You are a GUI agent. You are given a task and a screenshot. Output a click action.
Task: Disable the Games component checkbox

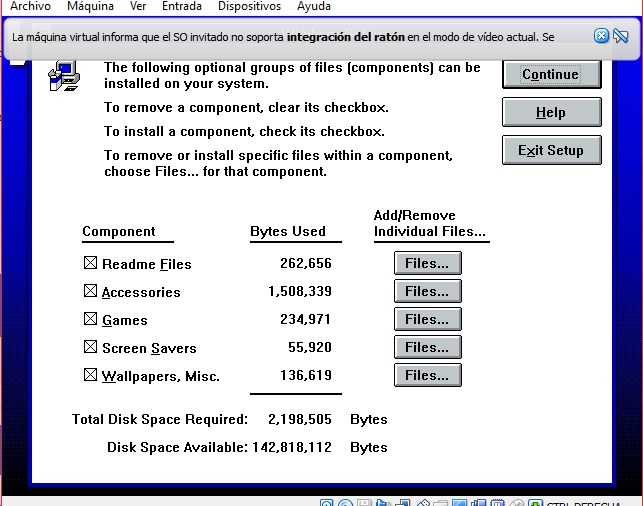click(90, 320)
